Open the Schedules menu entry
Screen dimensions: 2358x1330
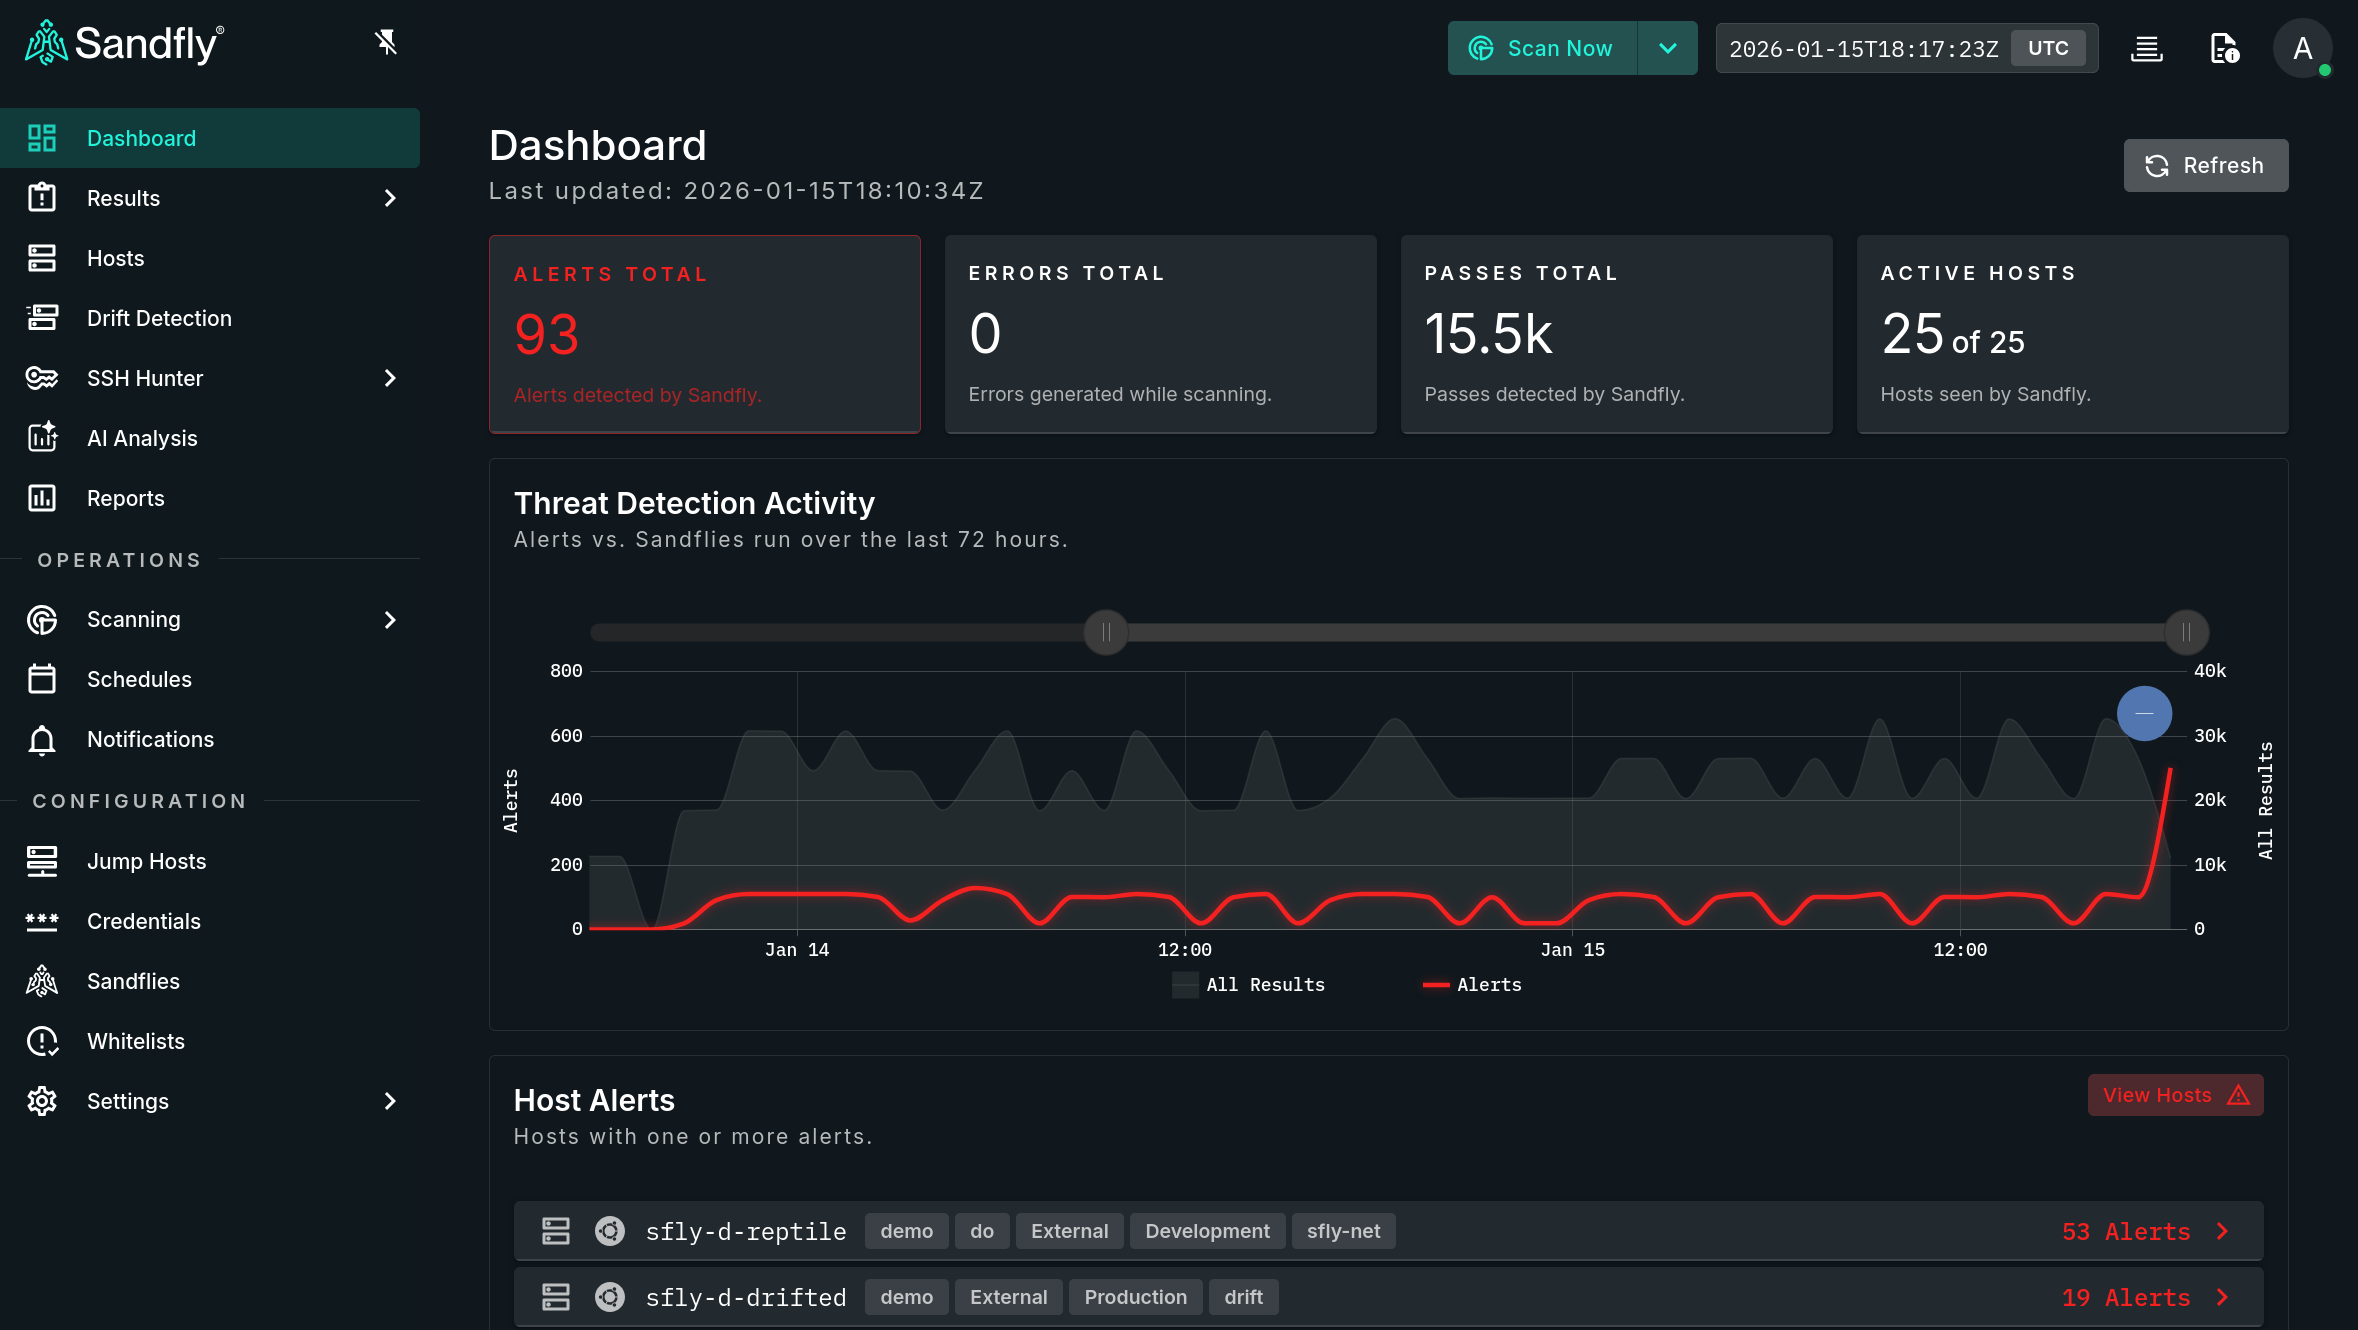tap(140, 679)
